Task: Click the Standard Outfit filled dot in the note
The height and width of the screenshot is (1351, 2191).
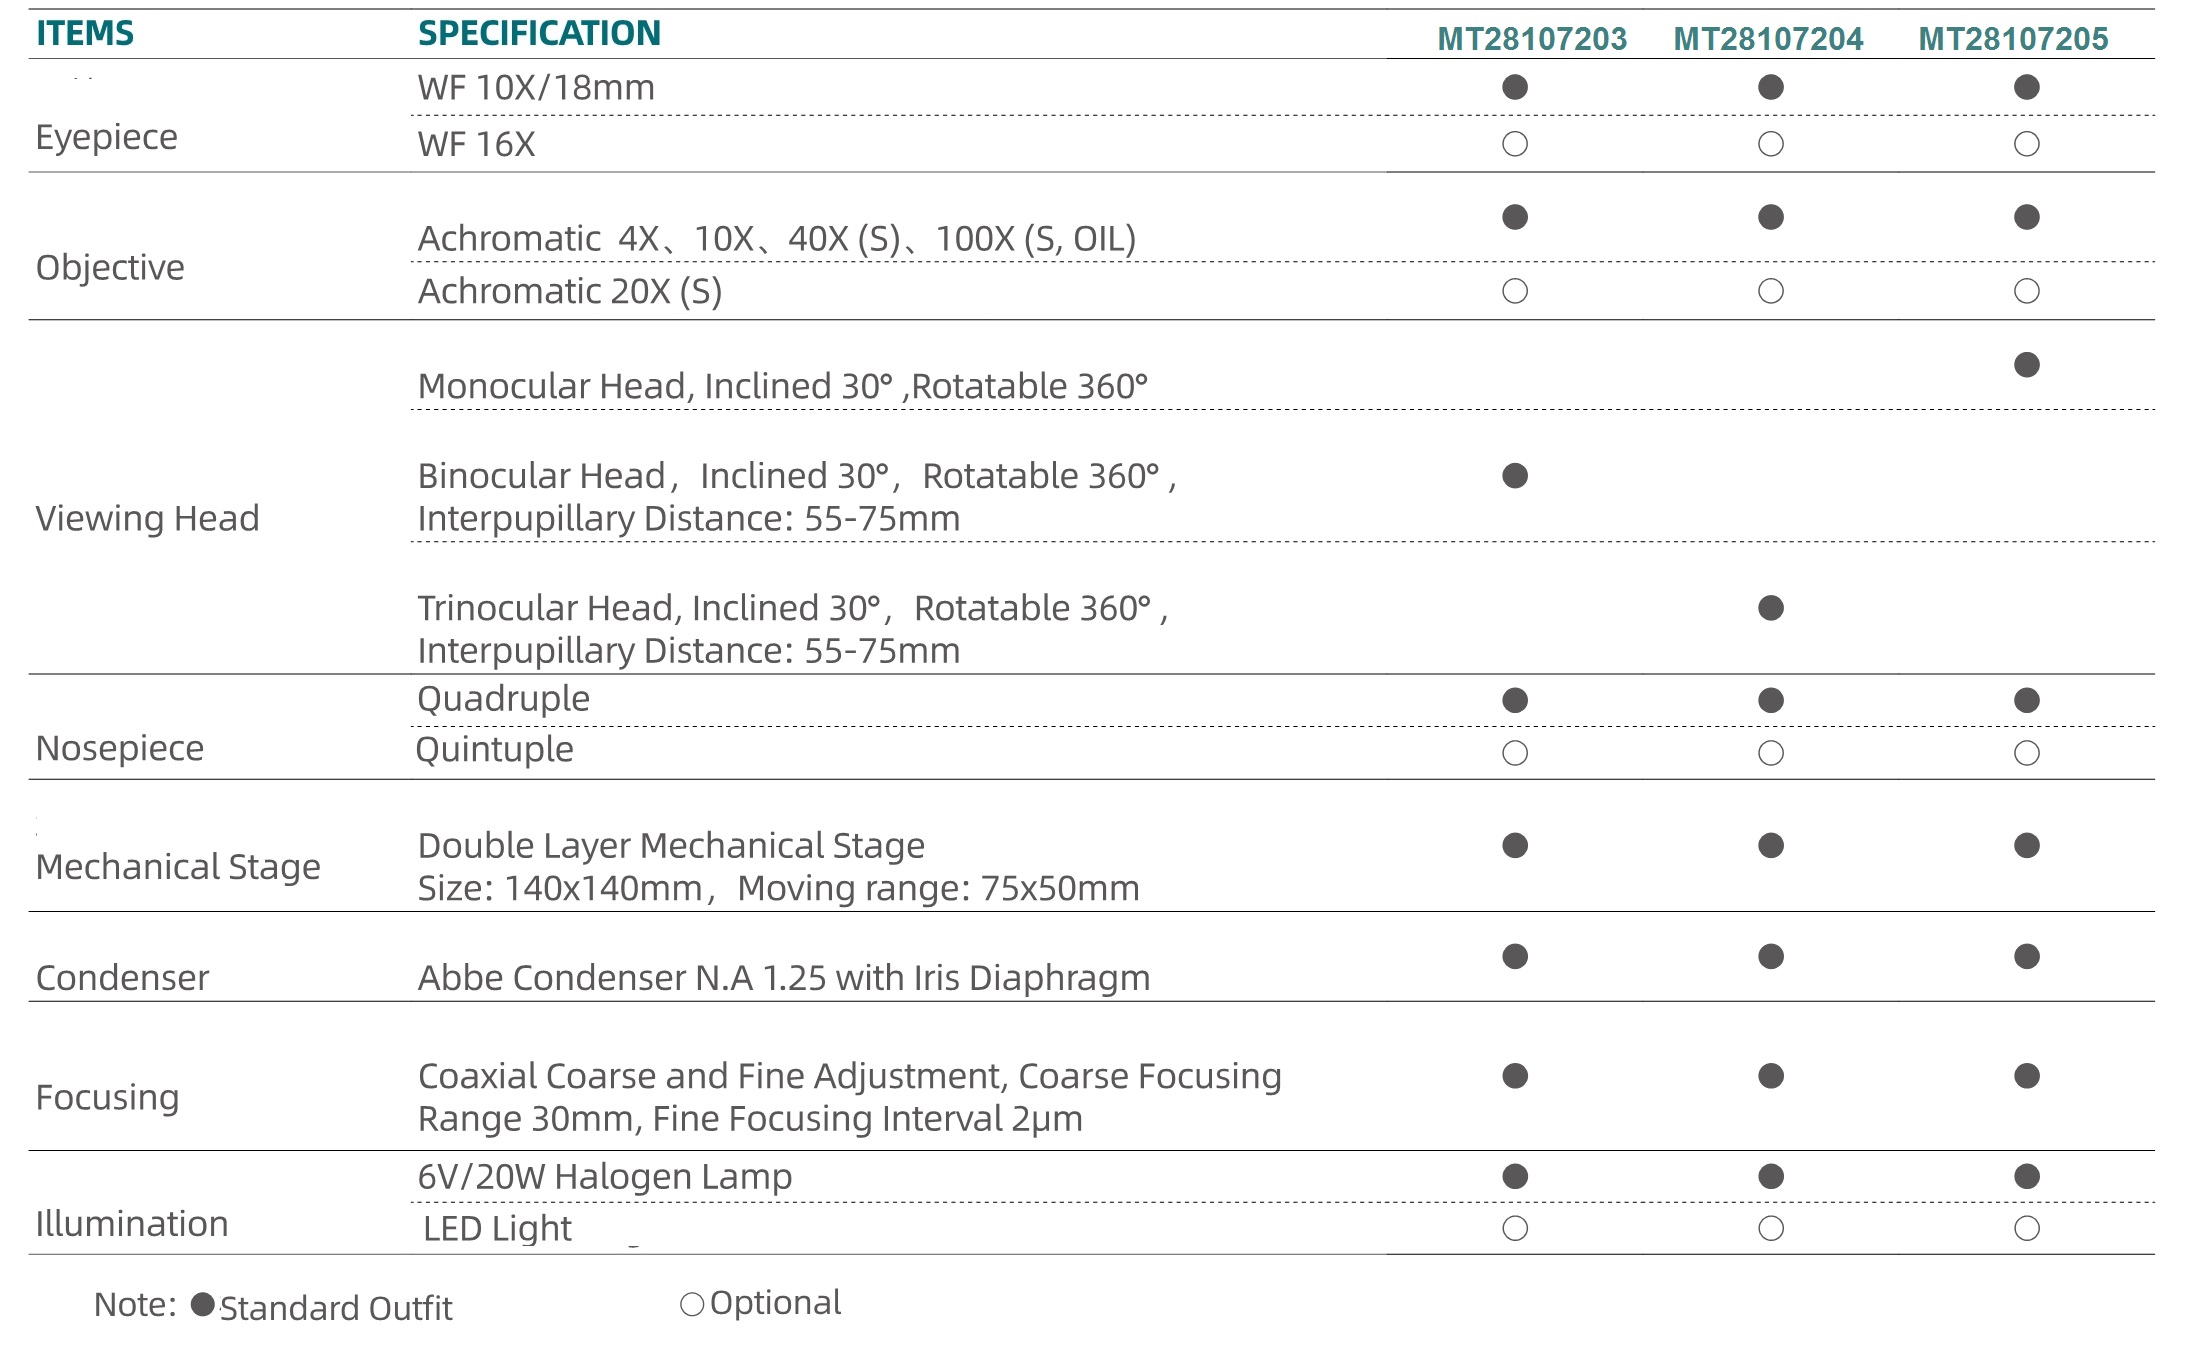Action: [203, 1304]
